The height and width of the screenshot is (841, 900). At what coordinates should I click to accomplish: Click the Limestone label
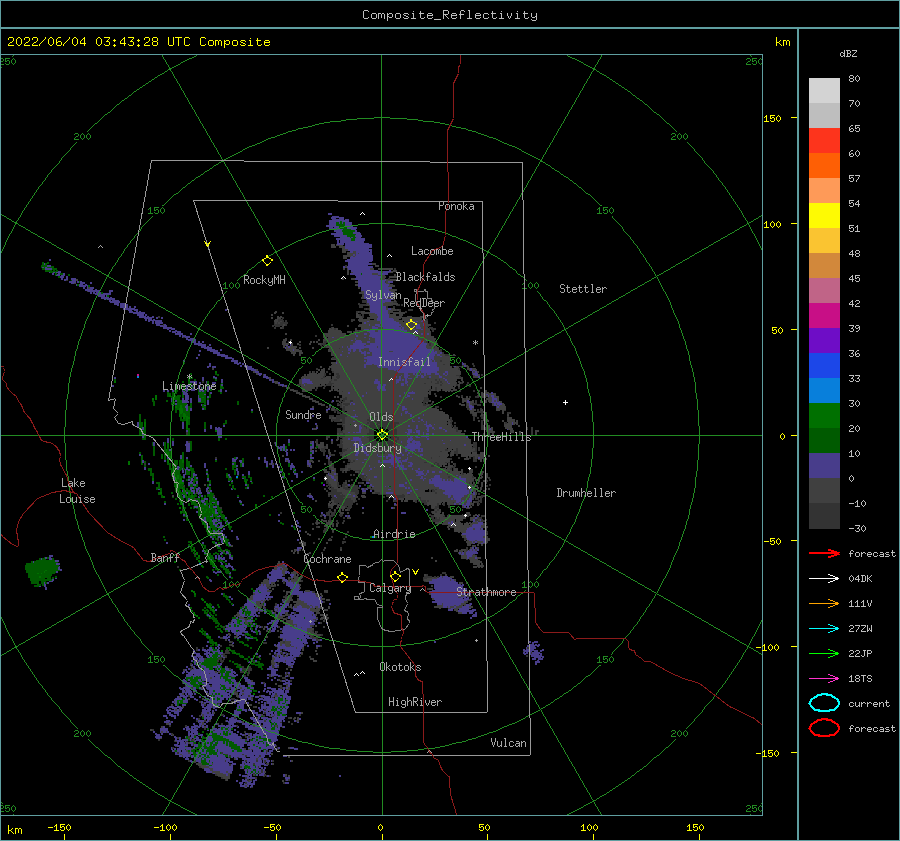tap(189, 386)
